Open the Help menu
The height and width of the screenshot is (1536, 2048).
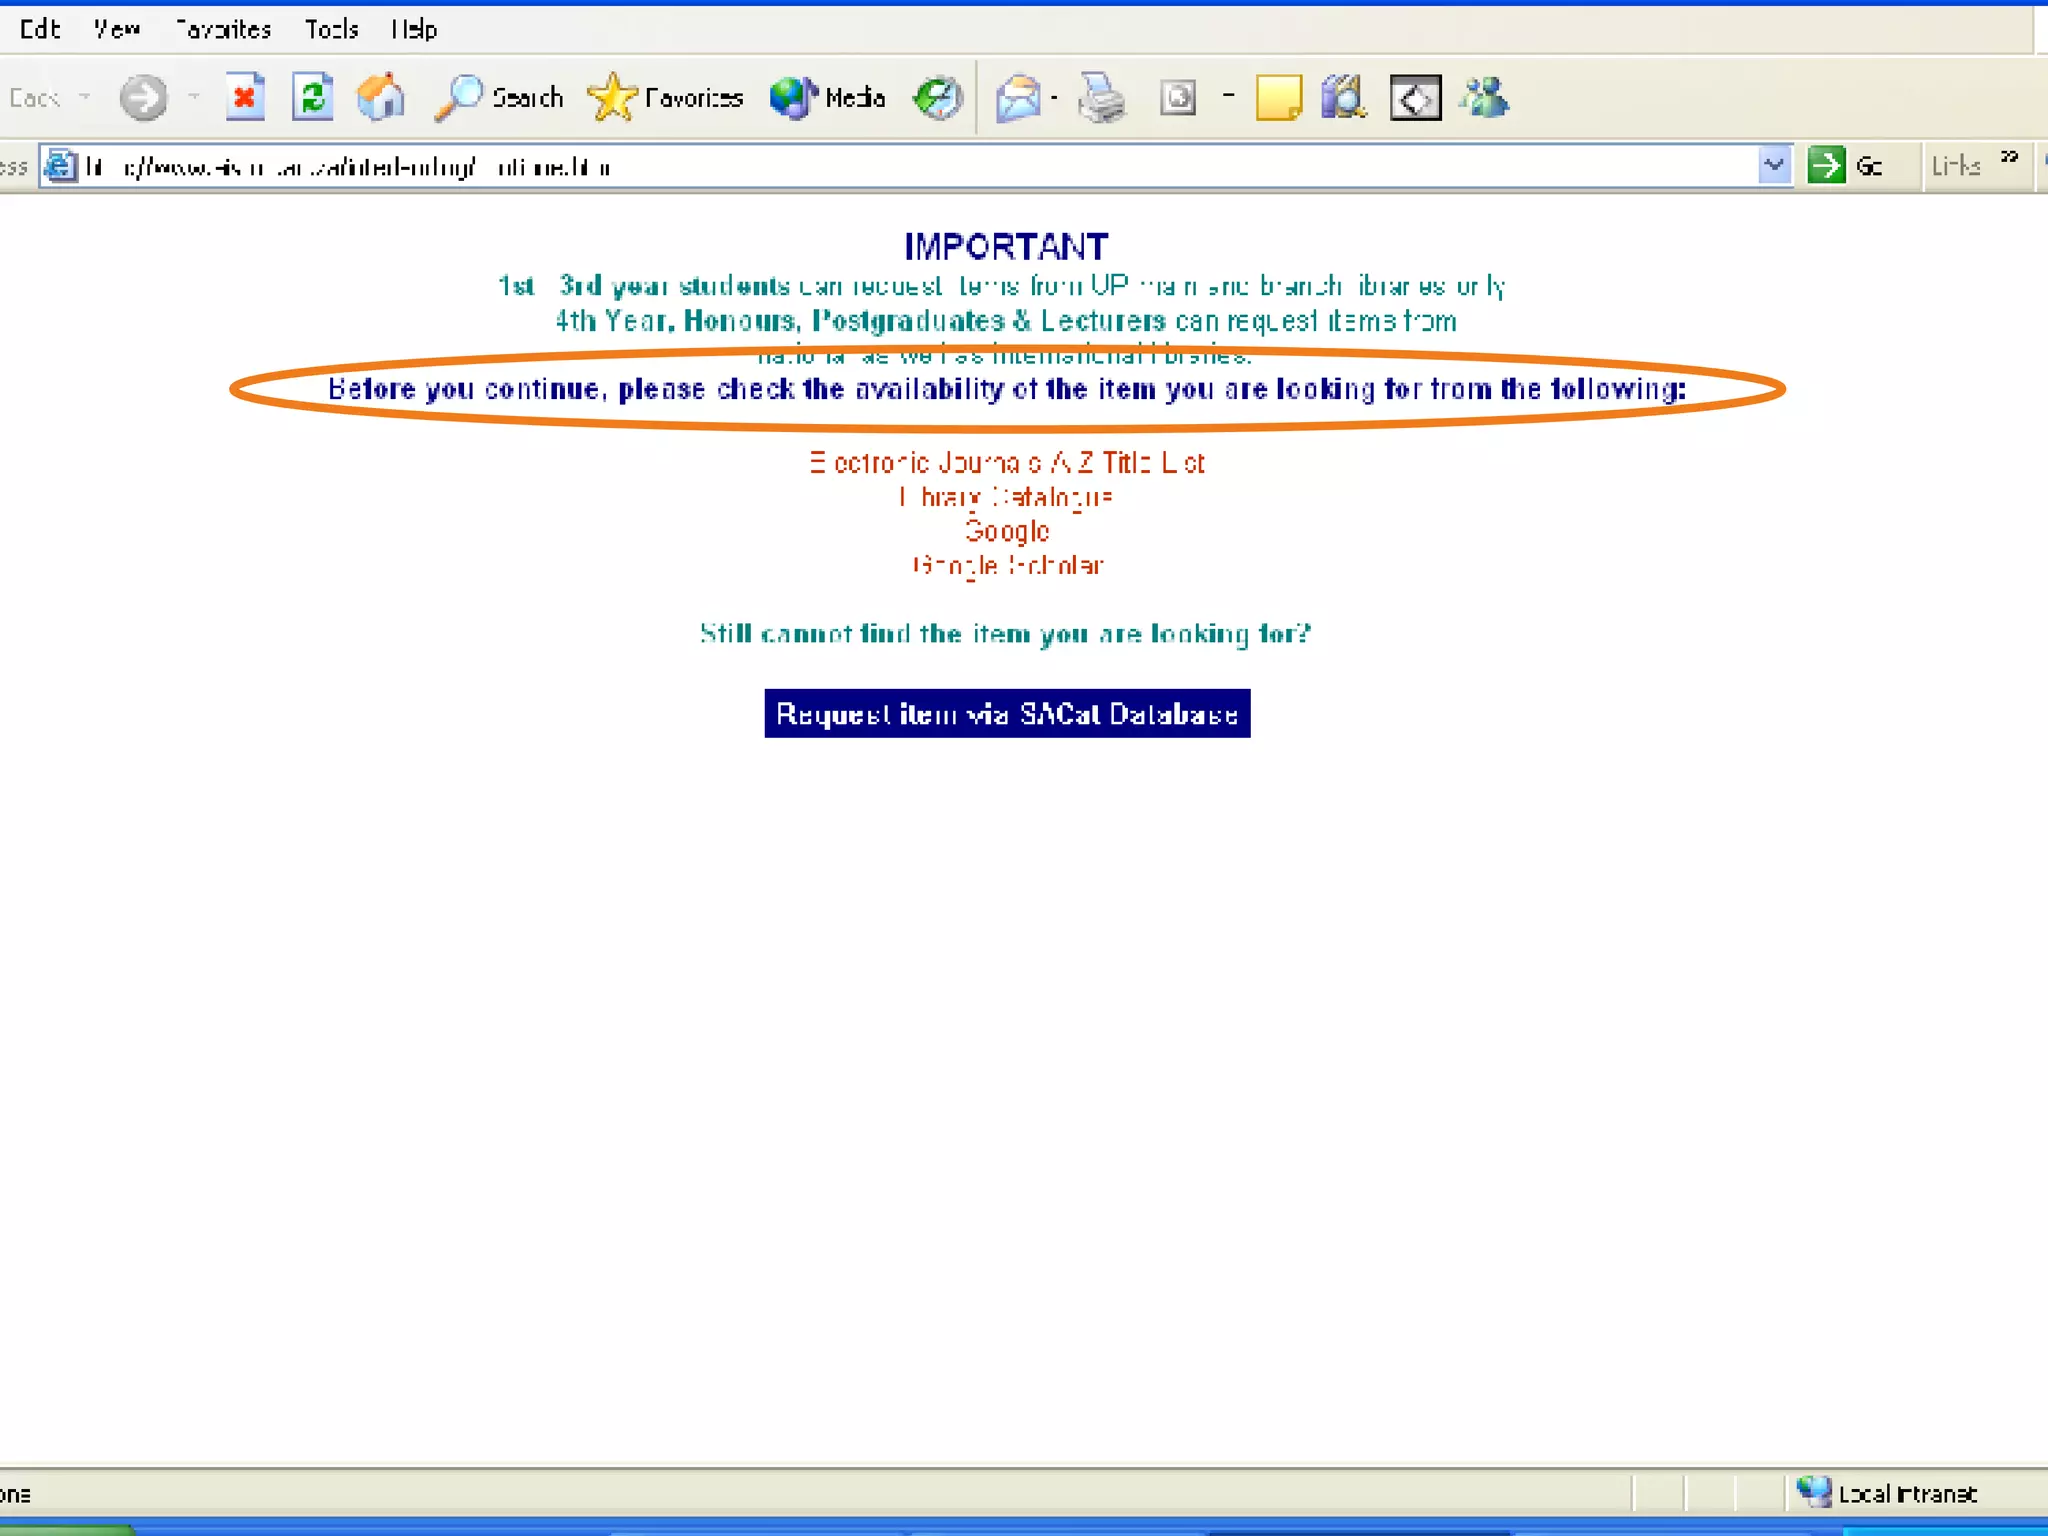tap(414, 29)
